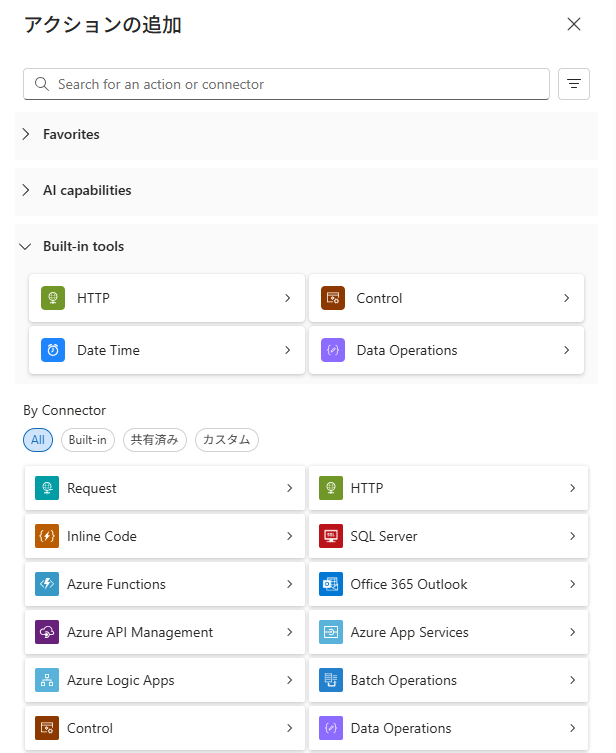Open the Azure Functions chevron

click(290, 584)
